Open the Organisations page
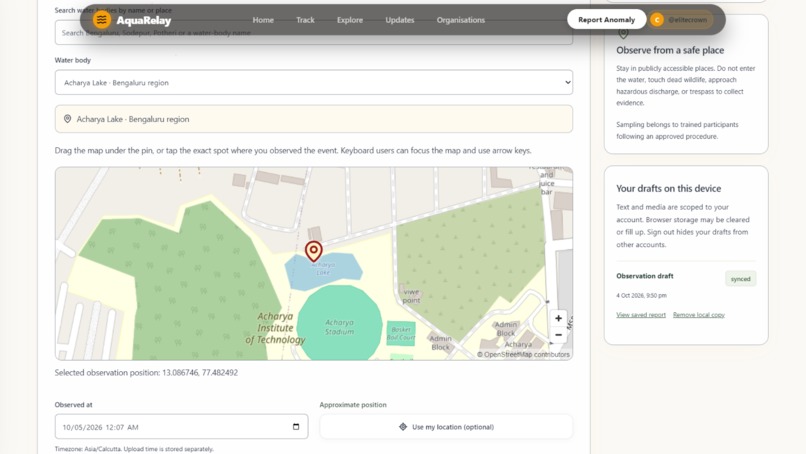806x454 pixels. (x=461, y=20)
